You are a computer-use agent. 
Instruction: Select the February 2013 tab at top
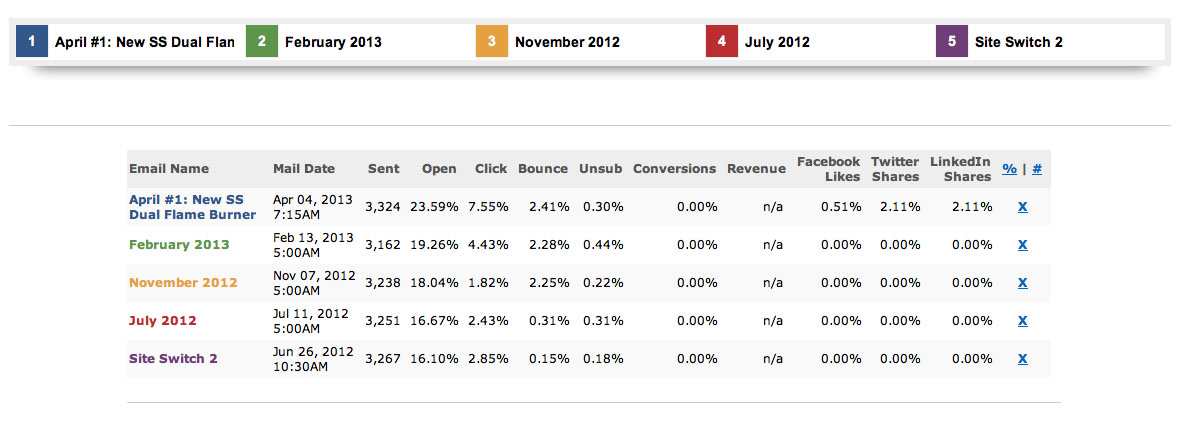(x=333, y=42)
